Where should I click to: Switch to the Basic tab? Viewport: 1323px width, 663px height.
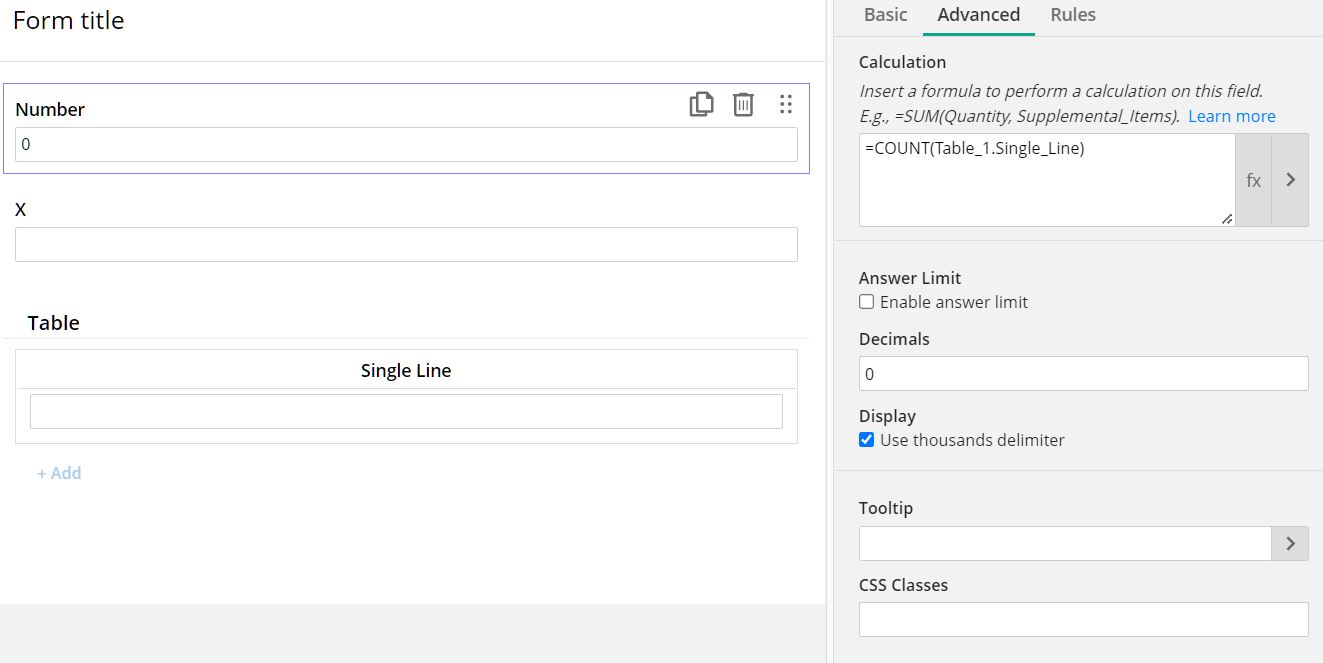(x=885, y=15)
